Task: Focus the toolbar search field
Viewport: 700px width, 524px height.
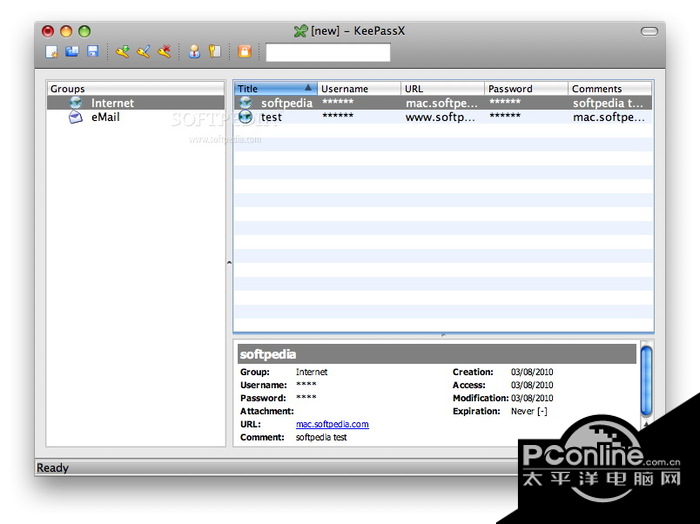Action: [328, 52]
